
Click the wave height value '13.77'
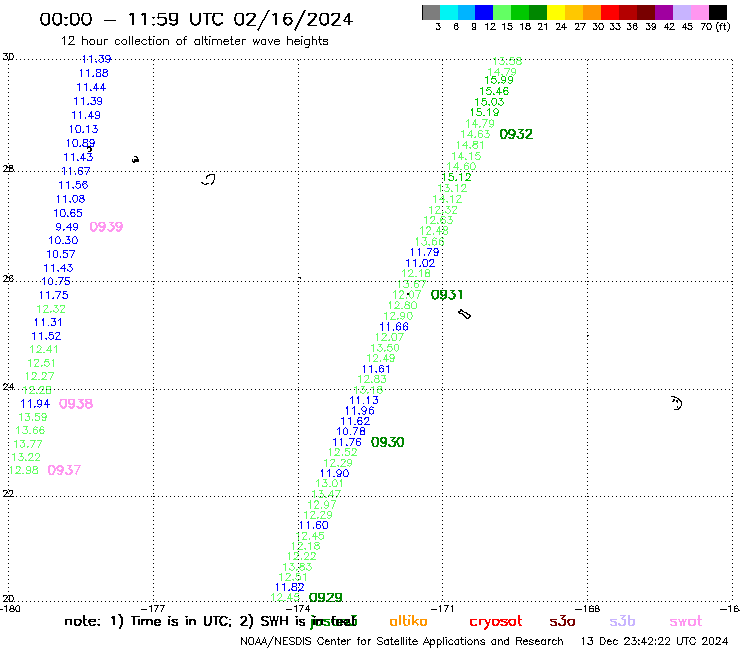coord(28,444)
